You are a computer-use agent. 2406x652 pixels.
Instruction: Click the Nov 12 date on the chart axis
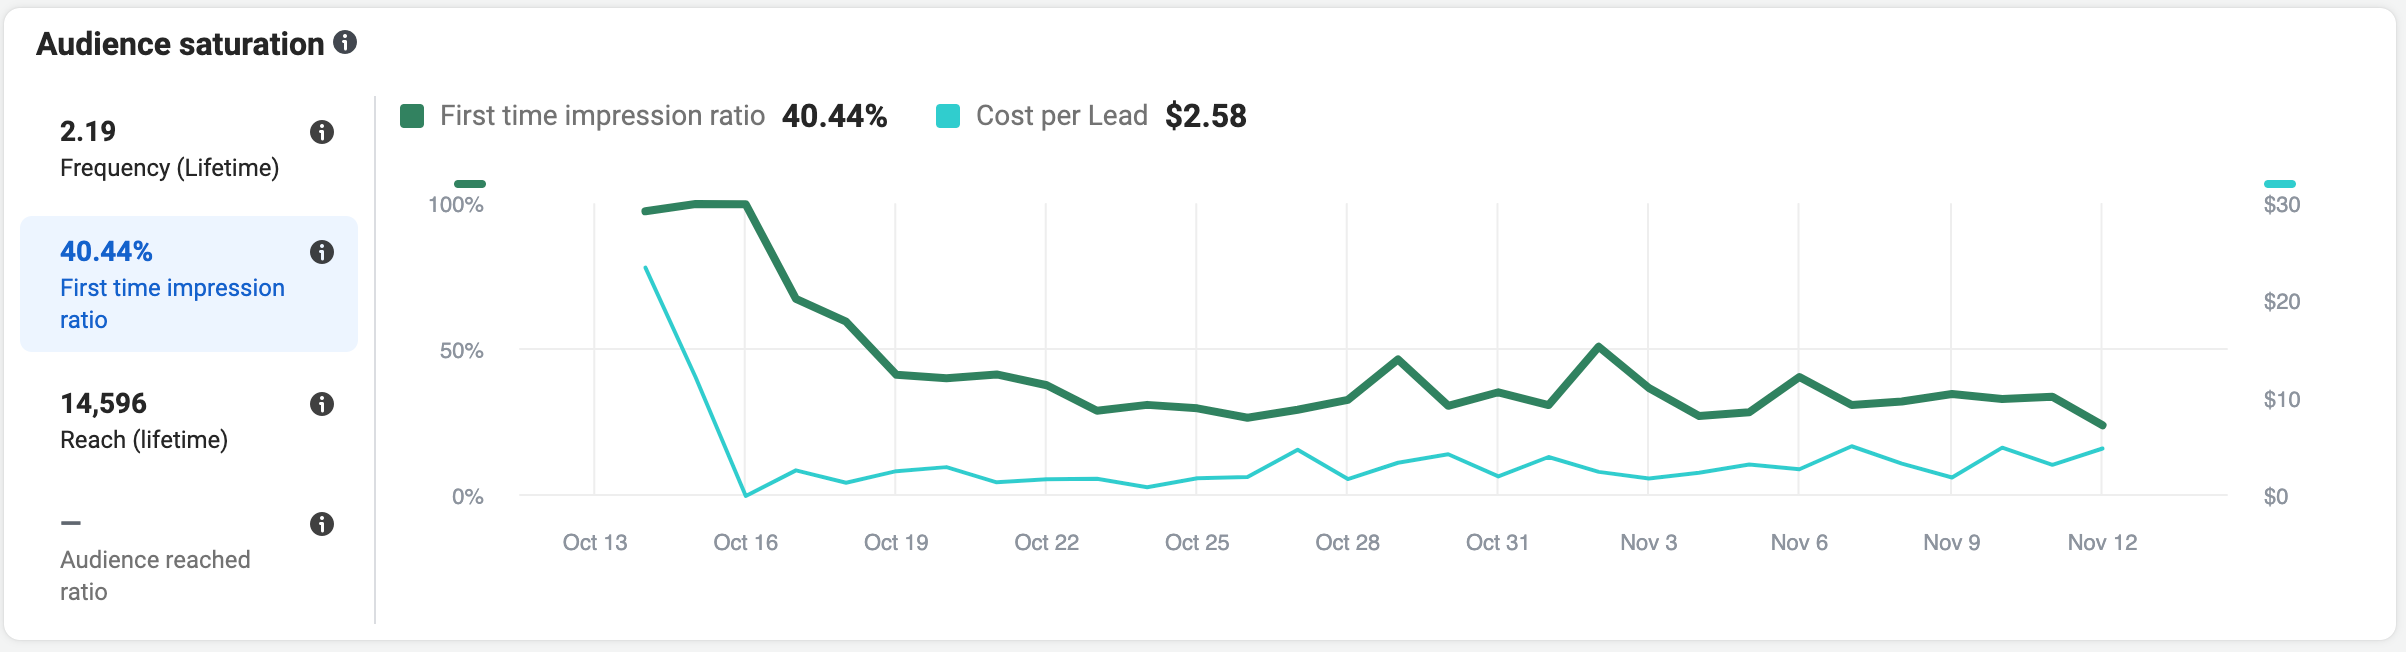point(2102,542)
